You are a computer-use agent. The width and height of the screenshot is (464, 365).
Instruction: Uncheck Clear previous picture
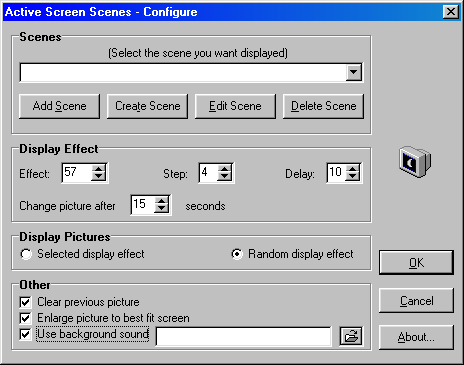(25, 302)
